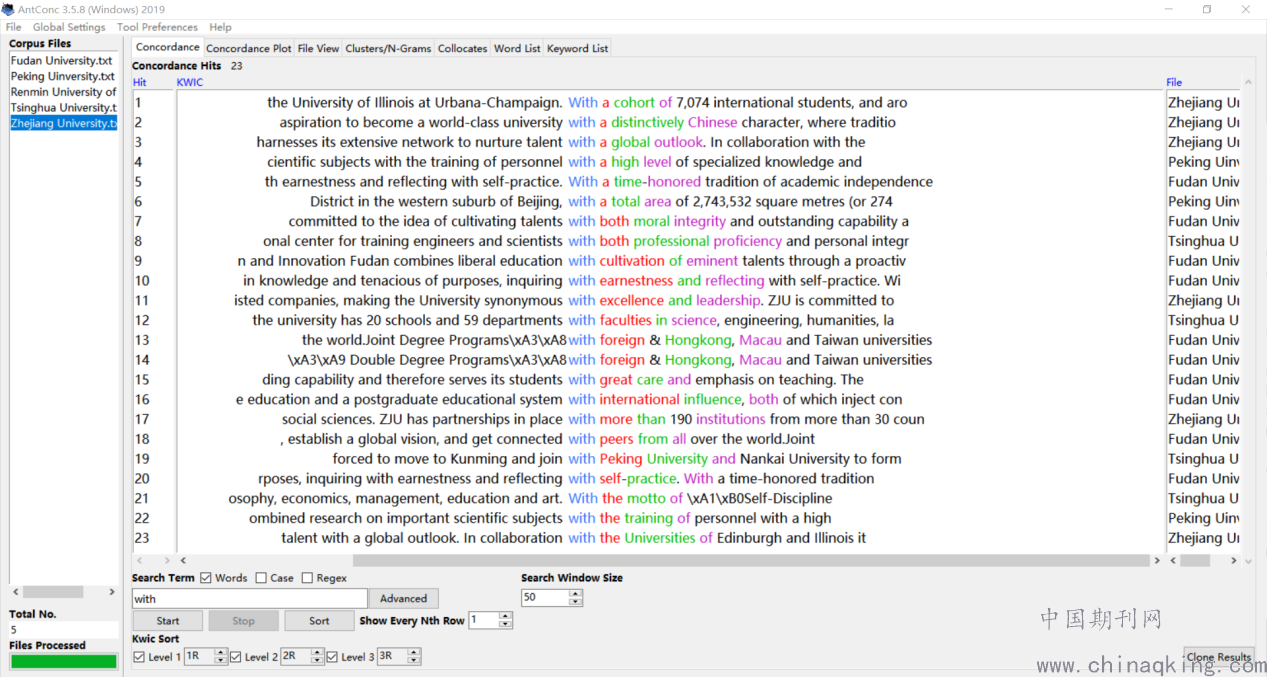Image resolution: width=1267 pixels, height=677 pixels.
Task: Click hit number 12 in Hit column
Action: [142, 320]
